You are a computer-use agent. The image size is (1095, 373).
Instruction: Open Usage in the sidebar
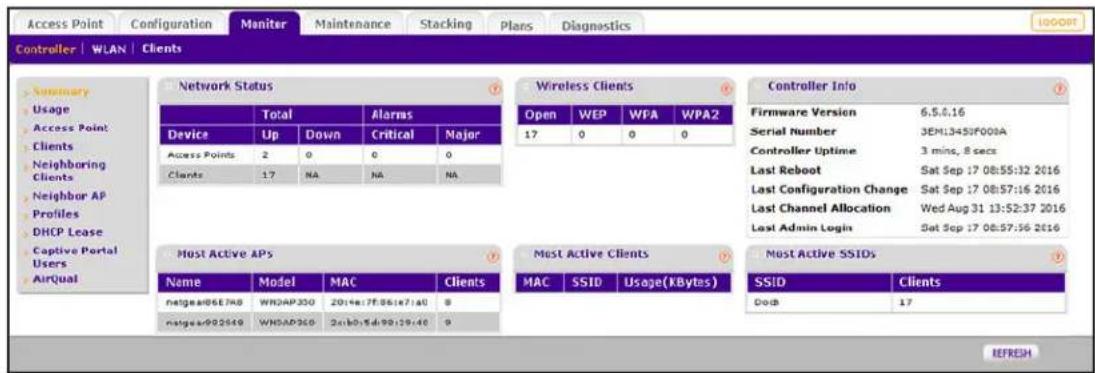coord(50,110)
